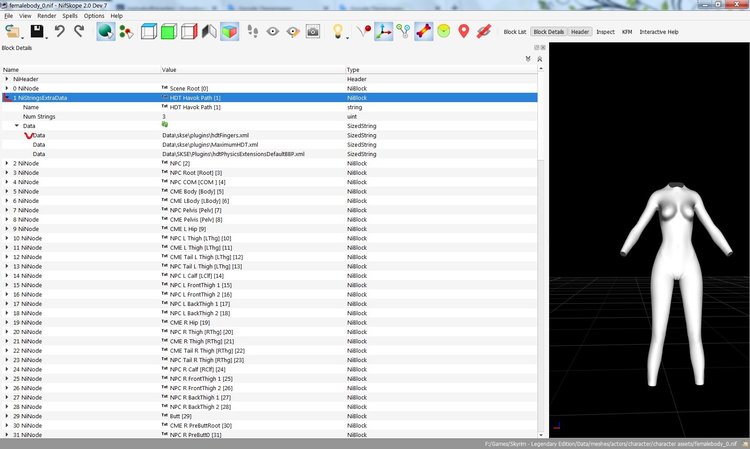Click the green array update icon in Data row
This screenshot has width=750, height=449.
165,124
